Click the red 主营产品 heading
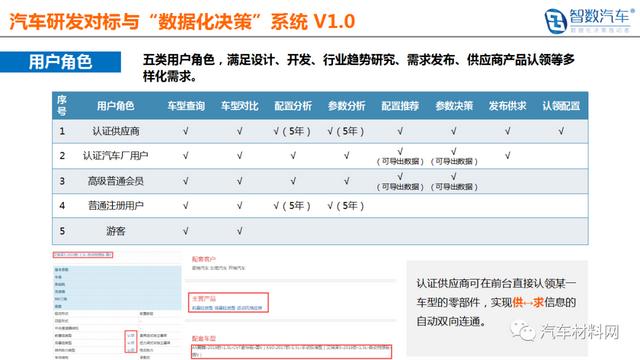The height and width of the screenshot is (360, 640). 204,299
